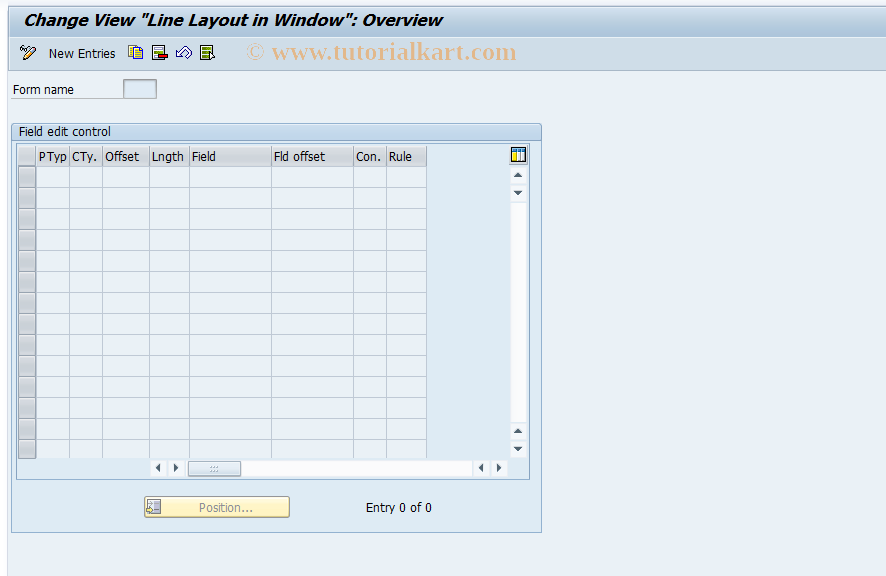Click vertical scroll up arrow at top
Image resolution: width=886 pixels, height=576 pixels.
(518, 175)
